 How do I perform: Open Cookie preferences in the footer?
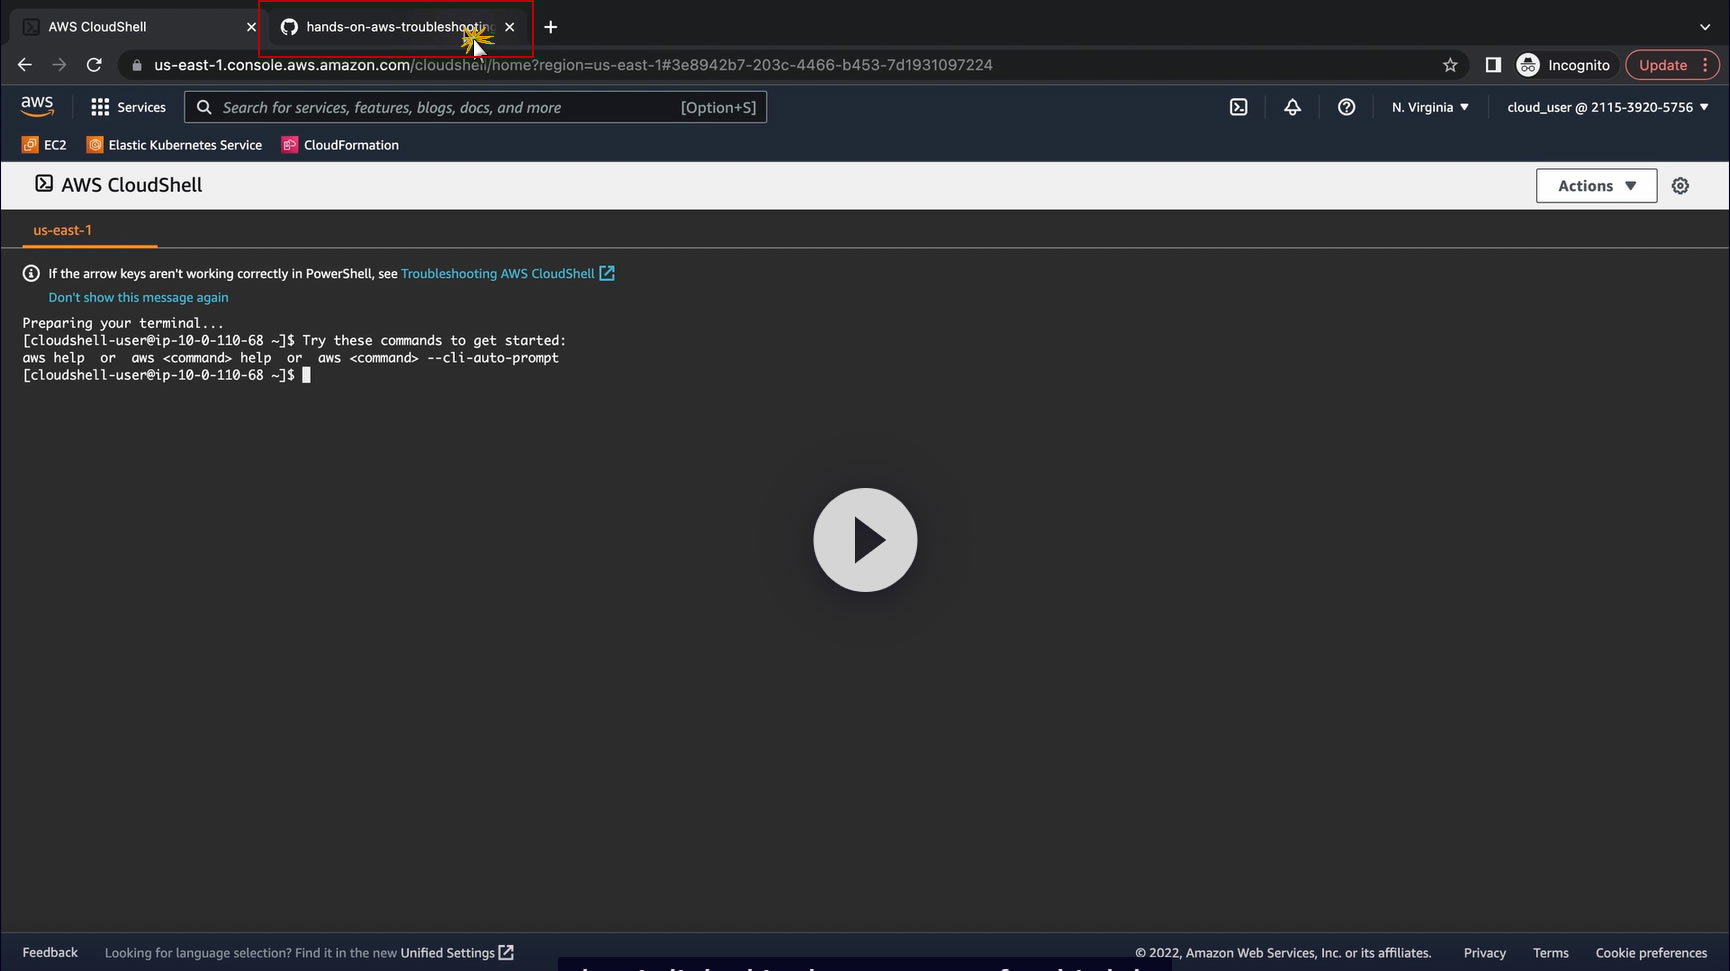point(1651,953)
